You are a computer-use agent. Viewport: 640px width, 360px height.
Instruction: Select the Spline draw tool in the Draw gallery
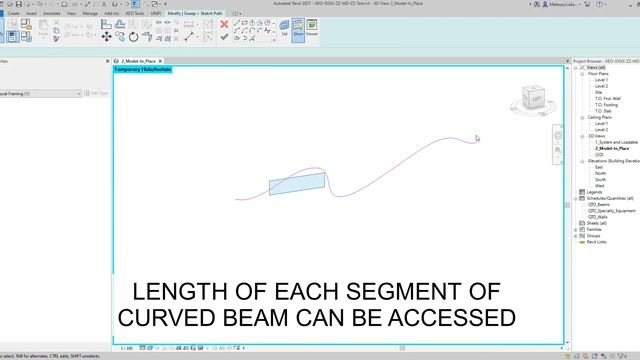pos(267,31)
